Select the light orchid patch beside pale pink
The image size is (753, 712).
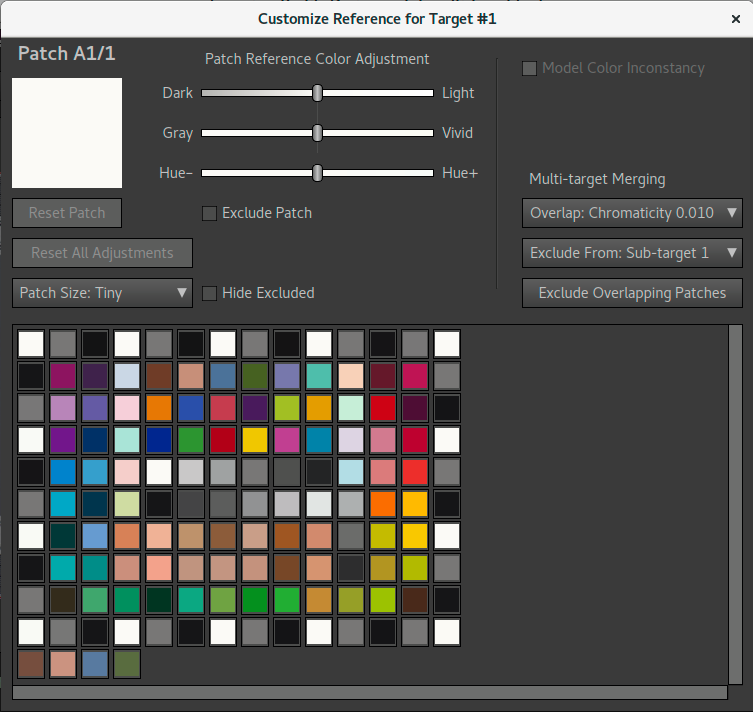pos(63,408)
